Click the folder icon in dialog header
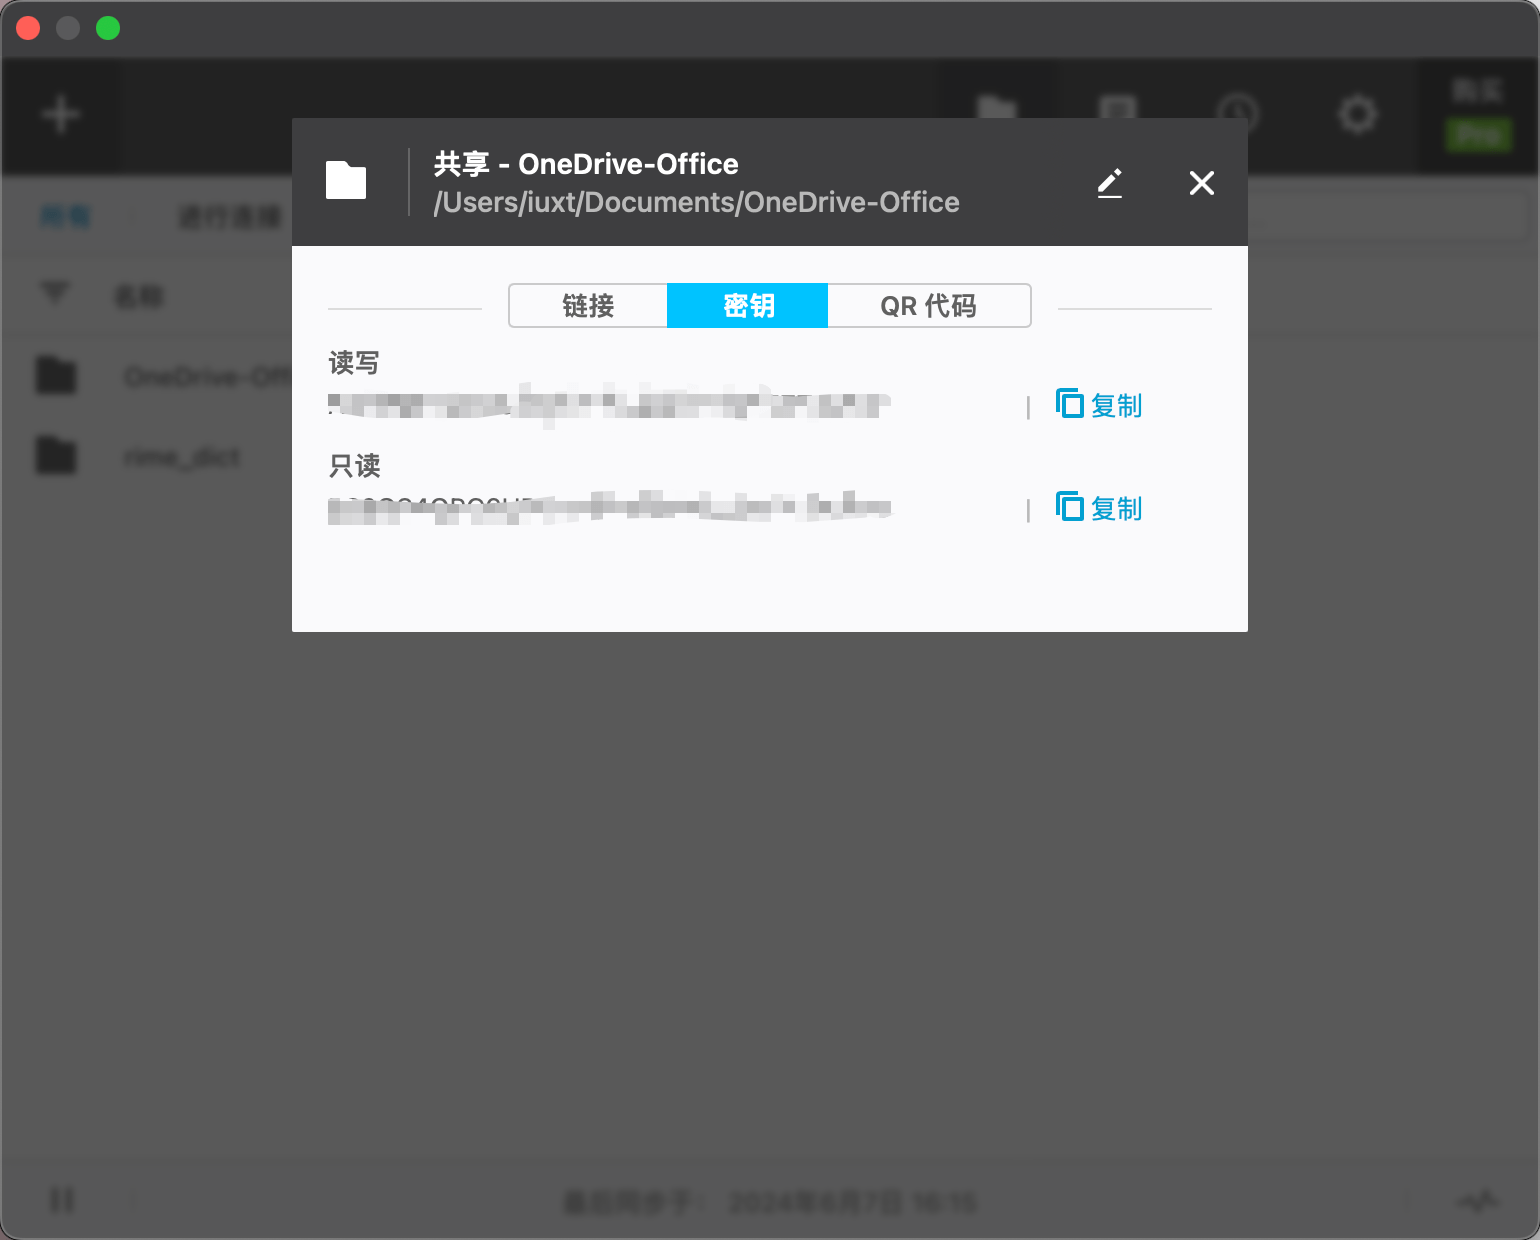Screen dimensions: 1540x1240 [346, 181]
